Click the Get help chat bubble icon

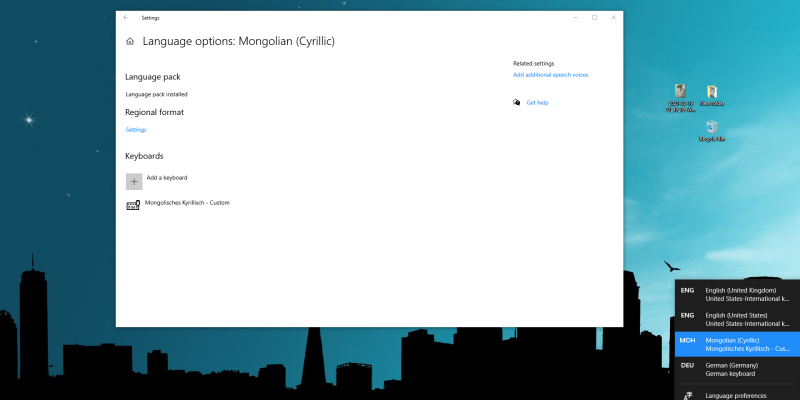click(517, 102)
